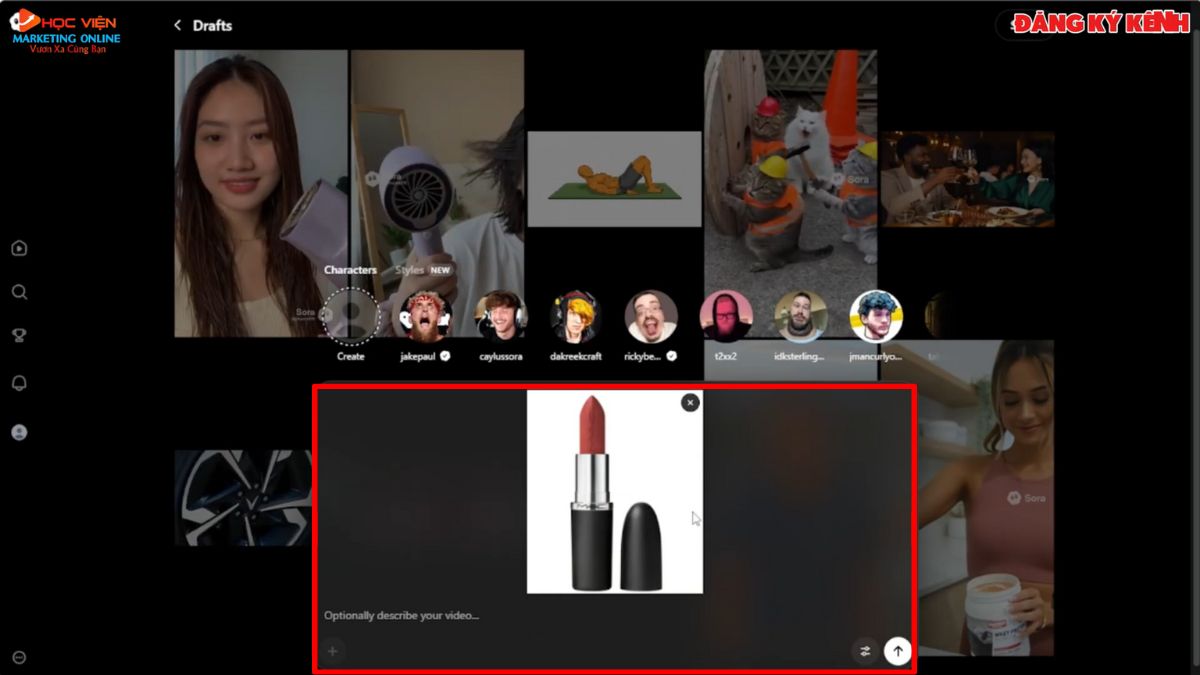The height and width of the screenshot is (675, 1200).
Task: Select the caylussora character avatar
Action: pos(500,318)
